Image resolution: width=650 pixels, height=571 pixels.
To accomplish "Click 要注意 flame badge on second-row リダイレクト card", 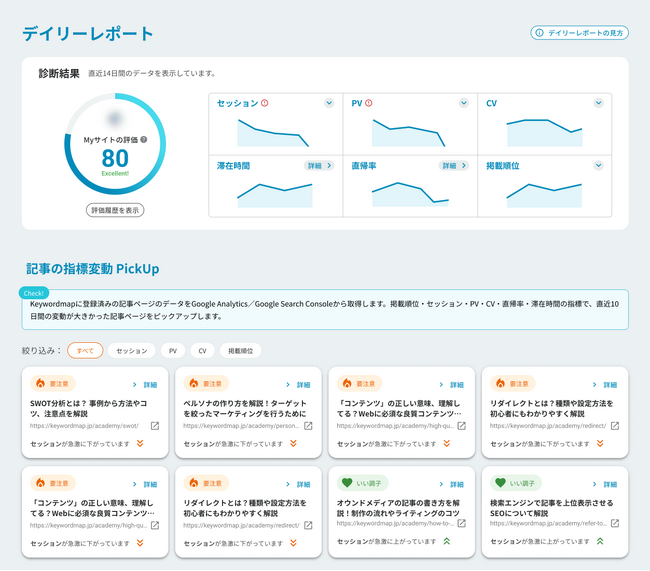I will click(x=206, y=483).
